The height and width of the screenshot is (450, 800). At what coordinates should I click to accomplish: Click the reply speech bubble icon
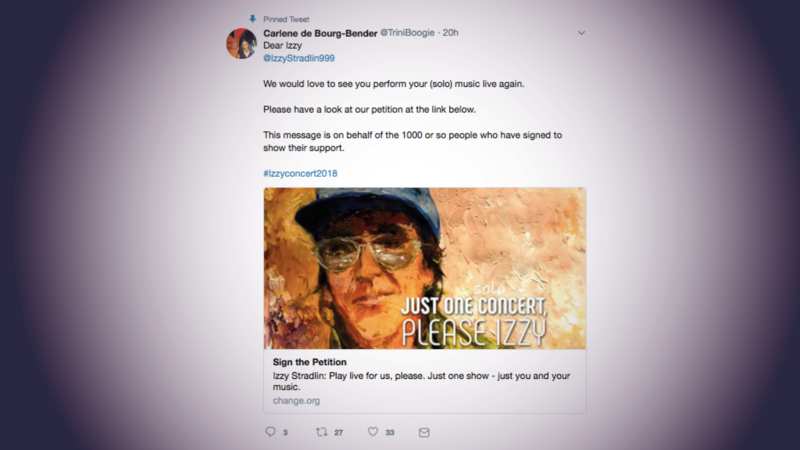pyautogui.click(x=270, y=432)
